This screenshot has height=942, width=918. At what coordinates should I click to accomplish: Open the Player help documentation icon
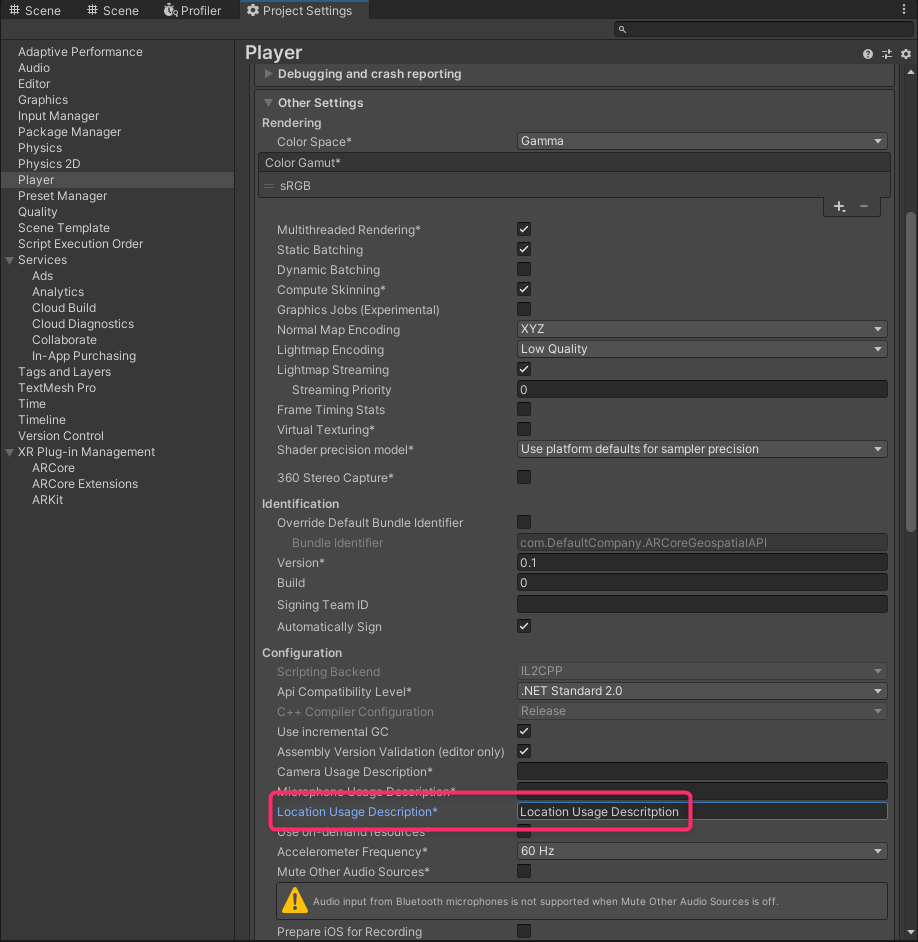coord(868,54)
